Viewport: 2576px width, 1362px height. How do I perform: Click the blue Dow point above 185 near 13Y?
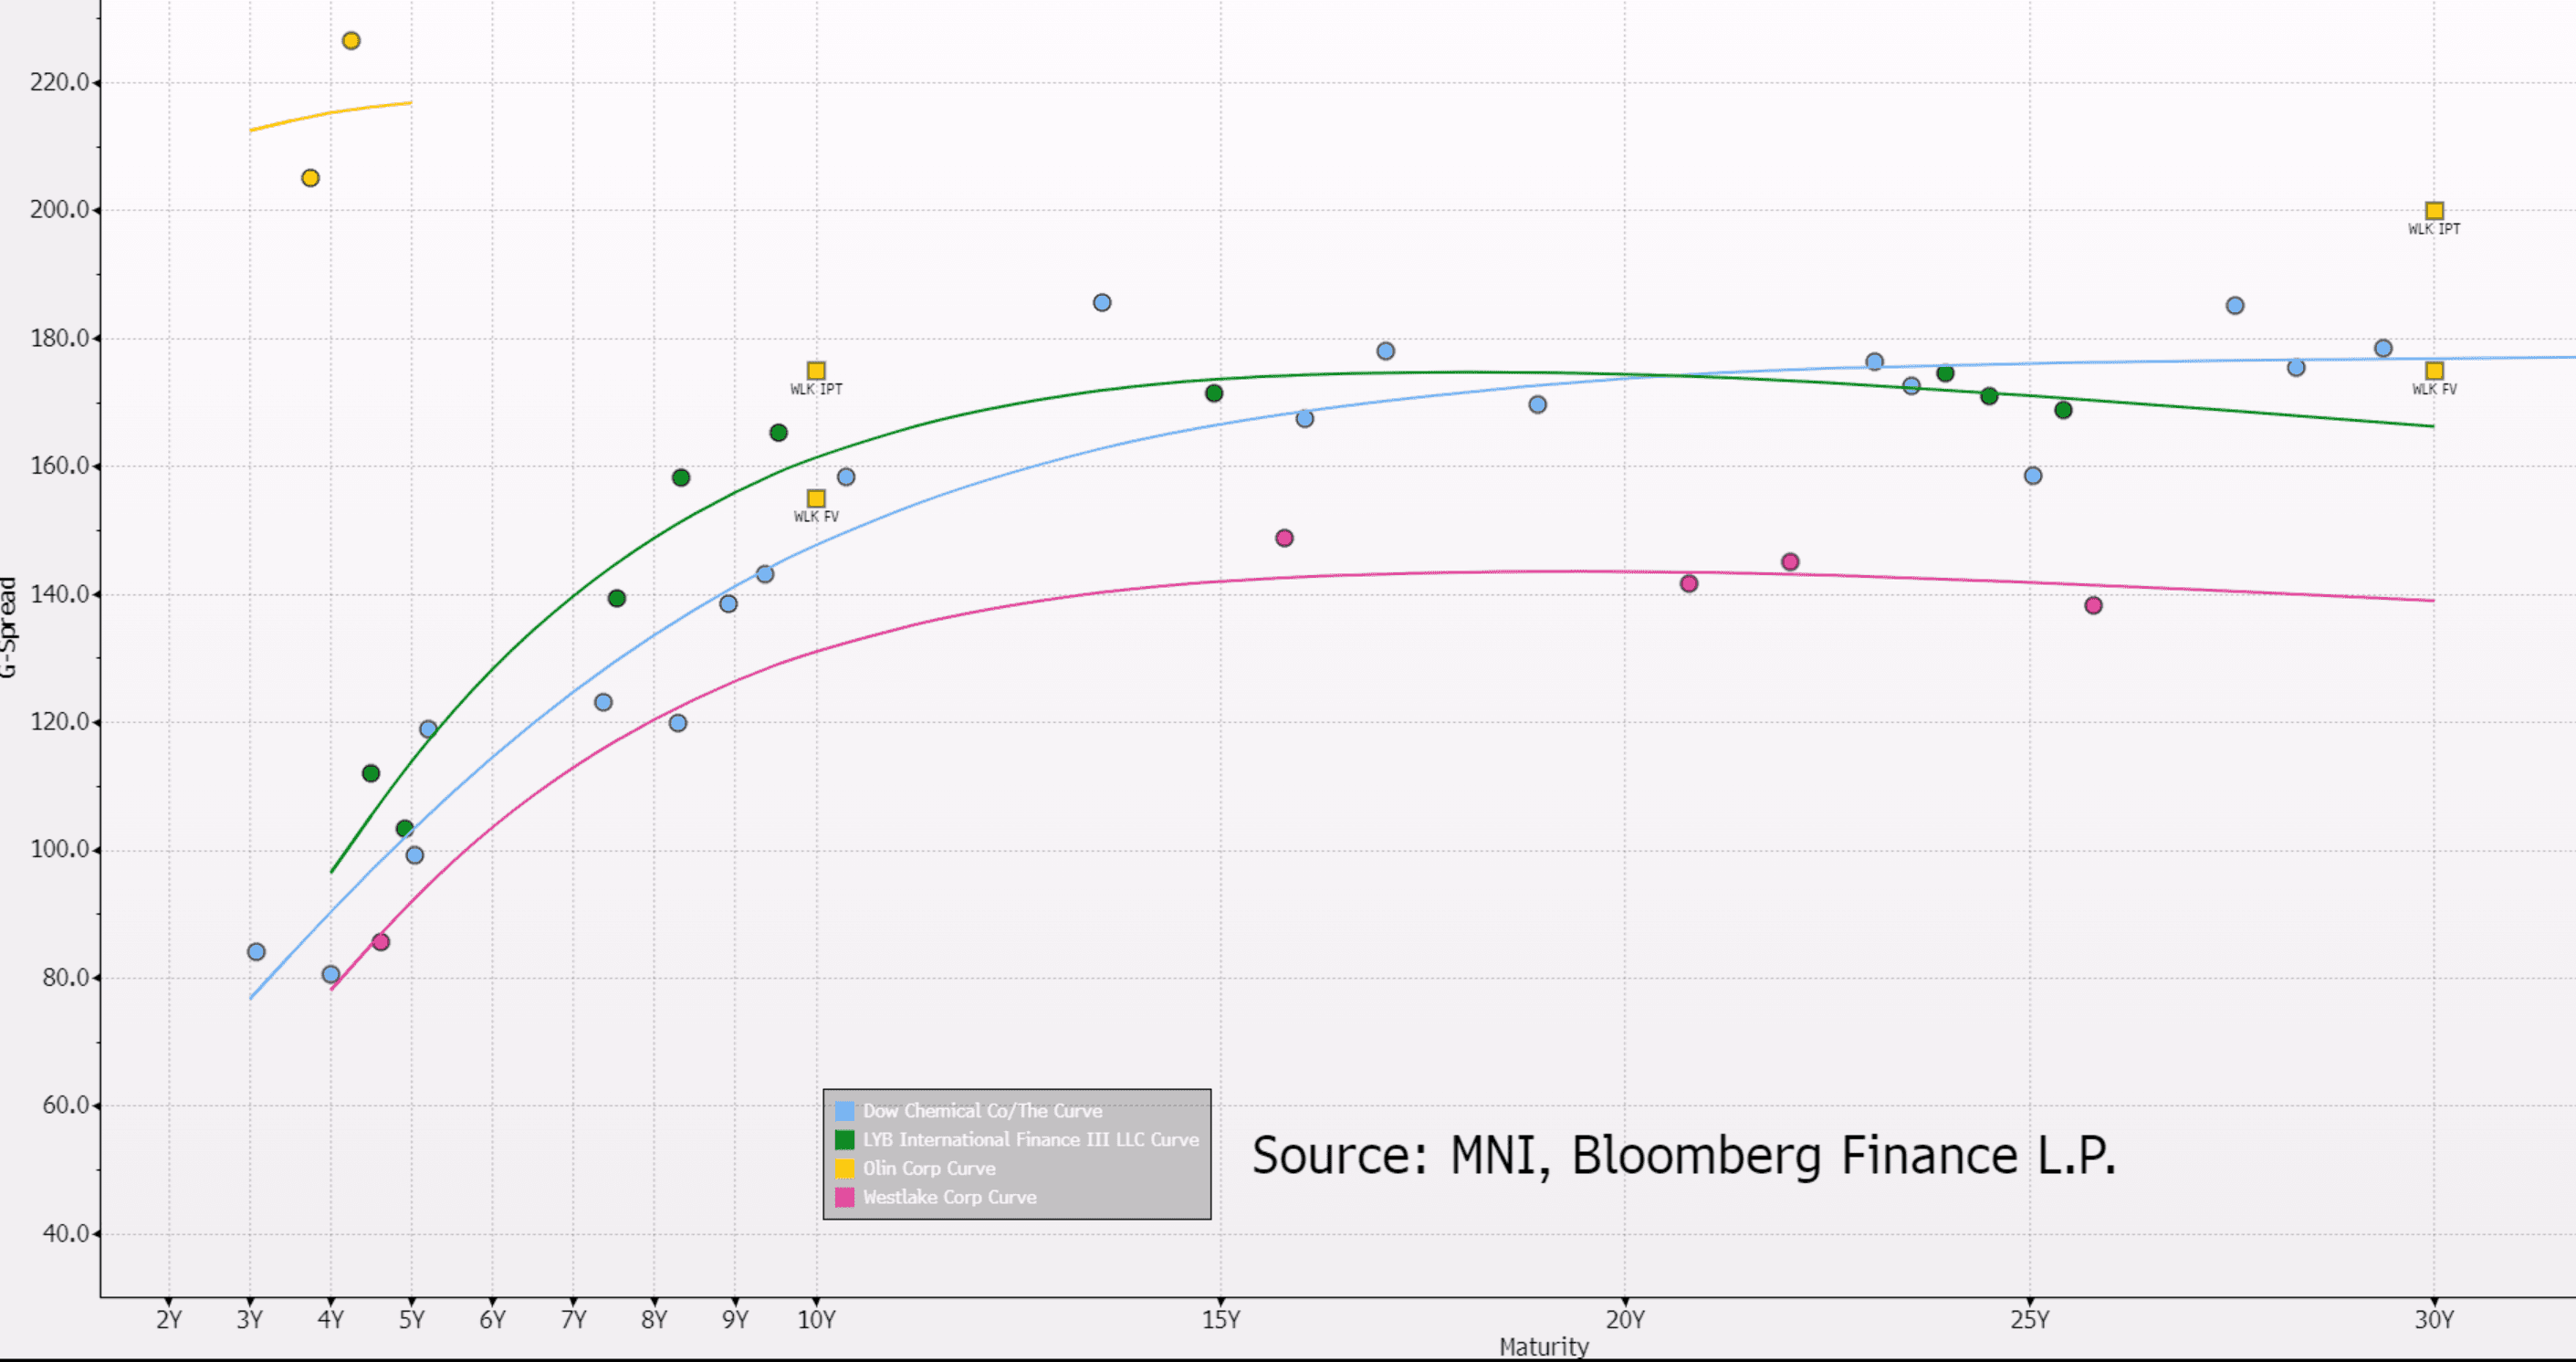pyautogui.click(x=1102, y=303)
